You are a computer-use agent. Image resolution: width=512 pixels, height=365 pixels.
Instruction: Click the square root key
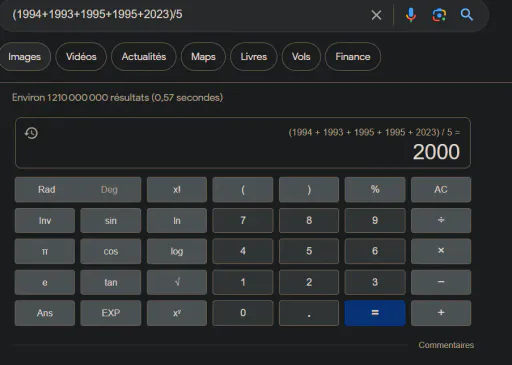click(x=177, y=282)
